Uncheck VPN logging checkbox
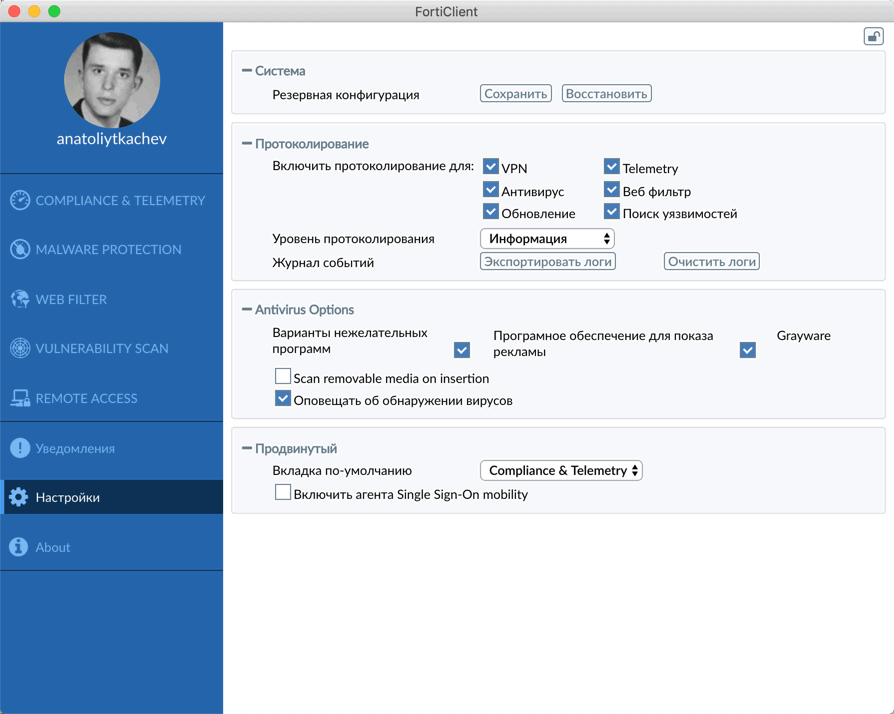Viewport: 894px width, 714px height. tap(490, 166)
